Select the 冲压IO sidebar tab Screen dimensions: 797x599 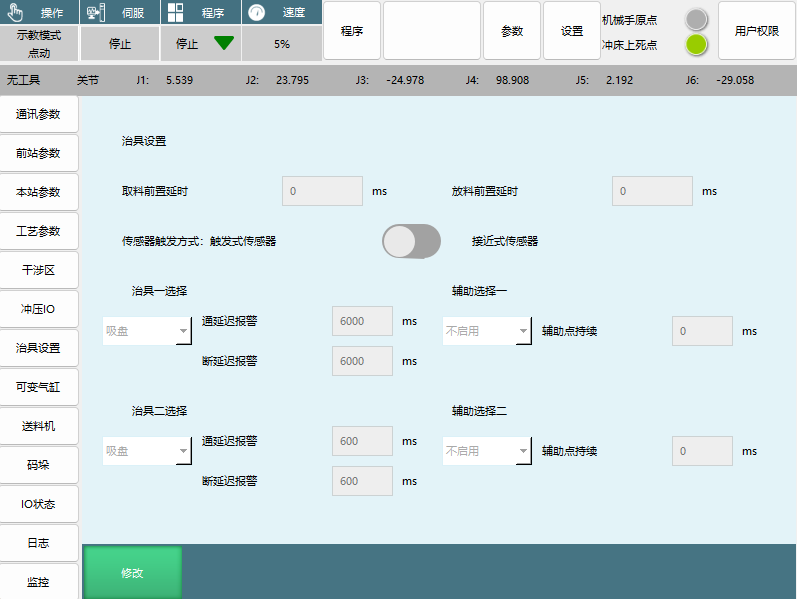click(39, 309)
